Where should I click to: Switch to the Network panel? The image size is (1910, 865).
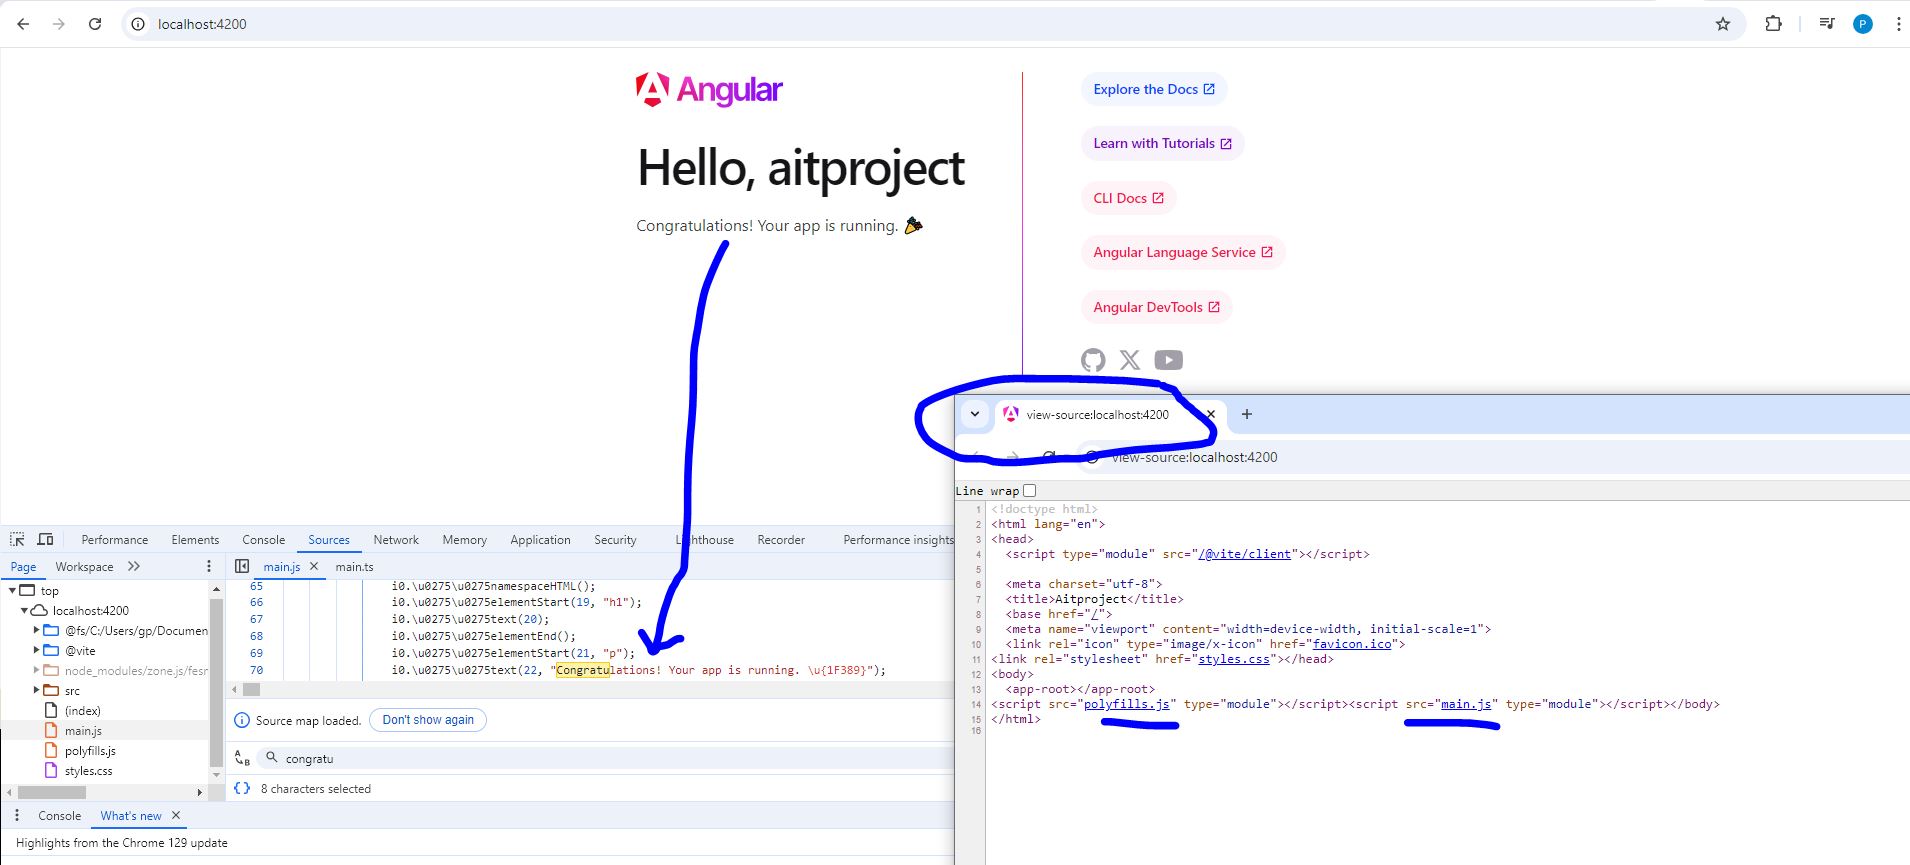396,539
